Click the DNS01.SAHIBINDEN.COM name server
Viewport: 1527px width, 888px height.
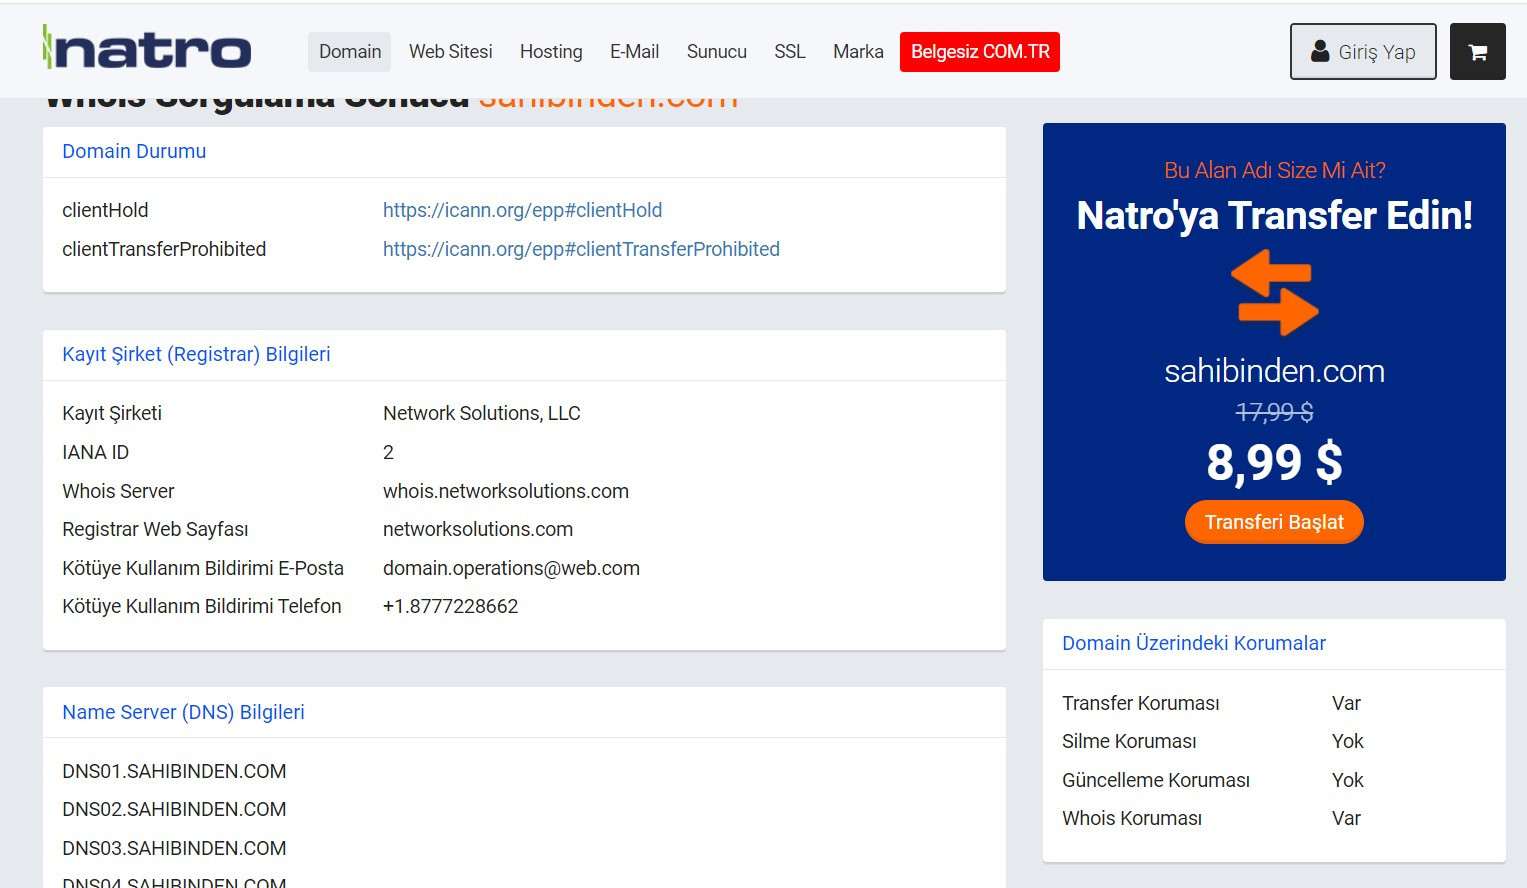pos(174,771)
